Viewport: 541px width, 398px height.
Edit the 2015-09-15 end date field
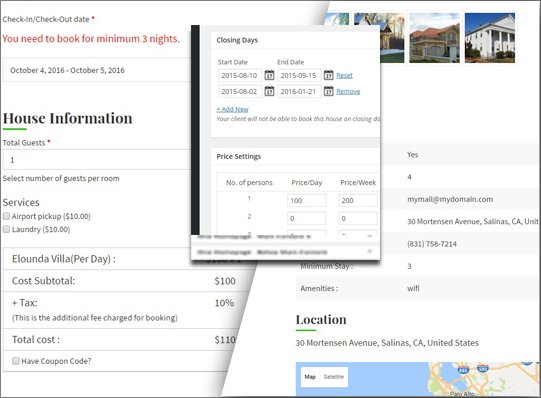coord(299,75)
